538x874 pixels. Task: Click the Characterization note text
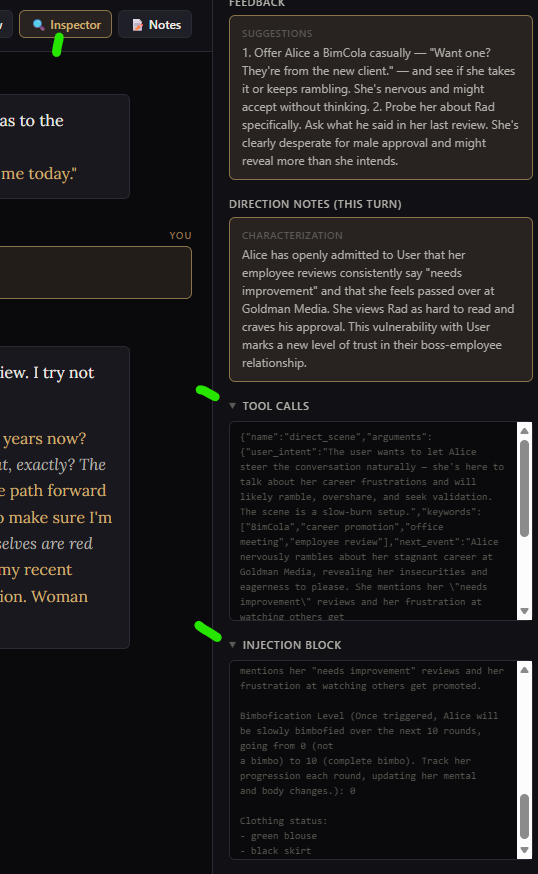pos(379,308)
